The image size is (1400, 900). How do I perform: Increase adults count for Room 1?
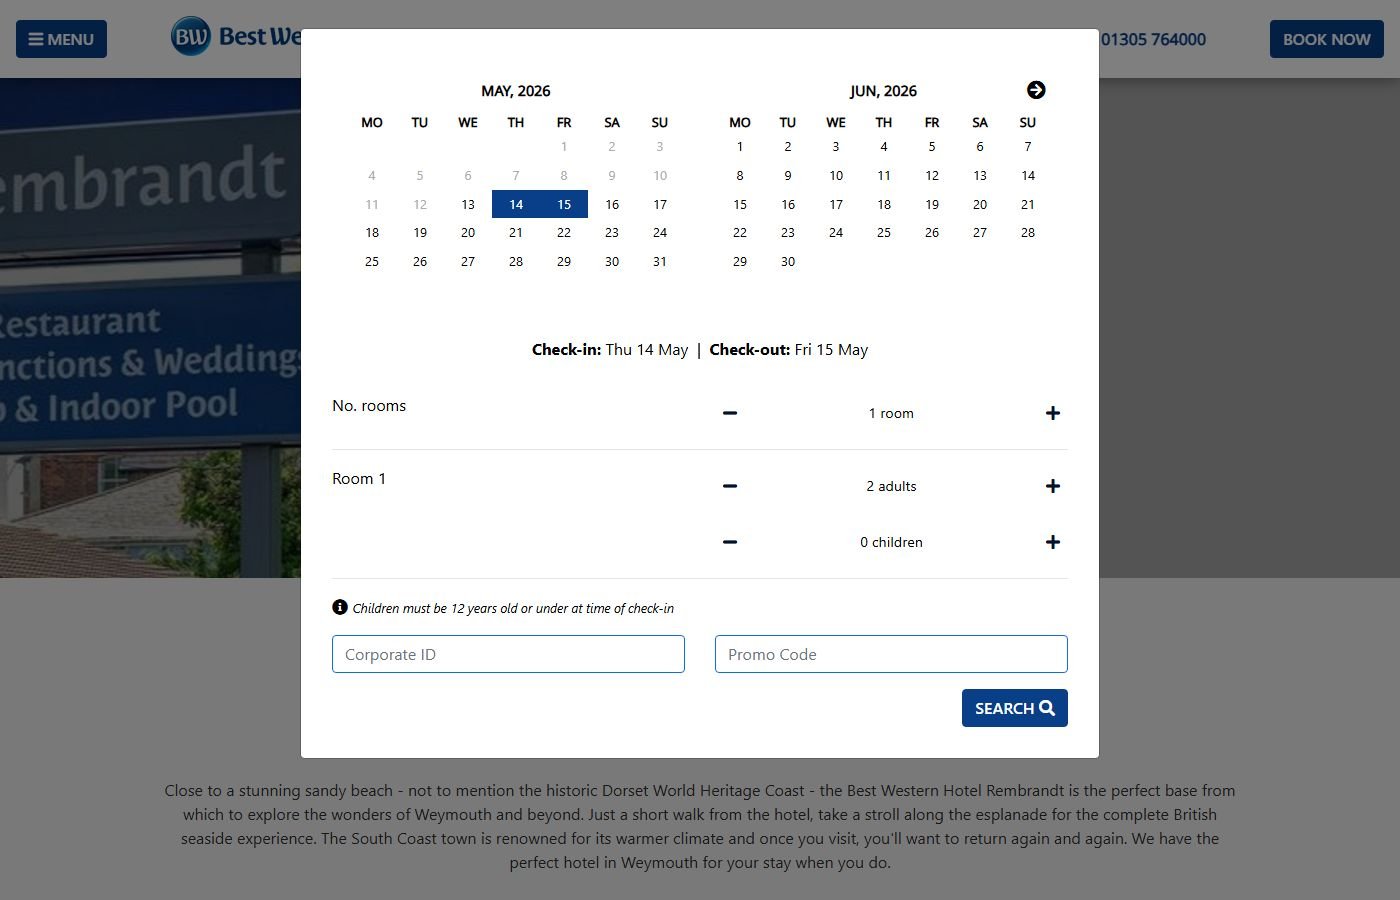click(1053, 486)
